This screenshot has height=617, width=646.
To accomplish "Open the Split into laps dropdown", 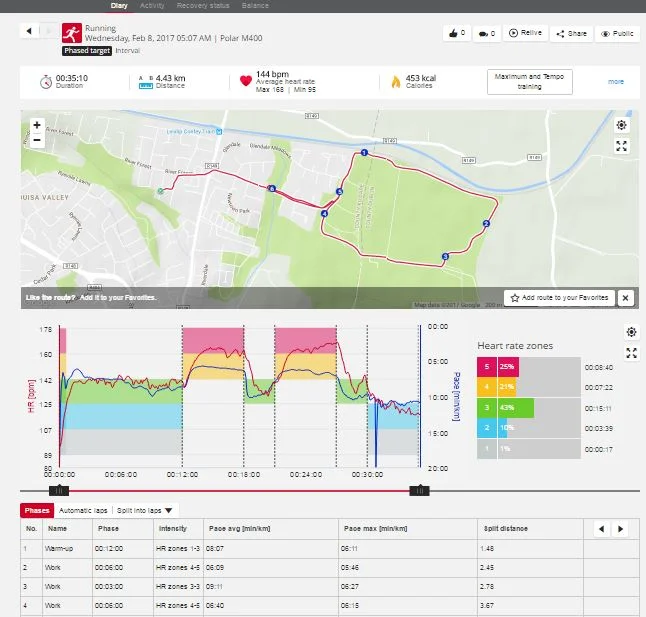I will point(145,510).
